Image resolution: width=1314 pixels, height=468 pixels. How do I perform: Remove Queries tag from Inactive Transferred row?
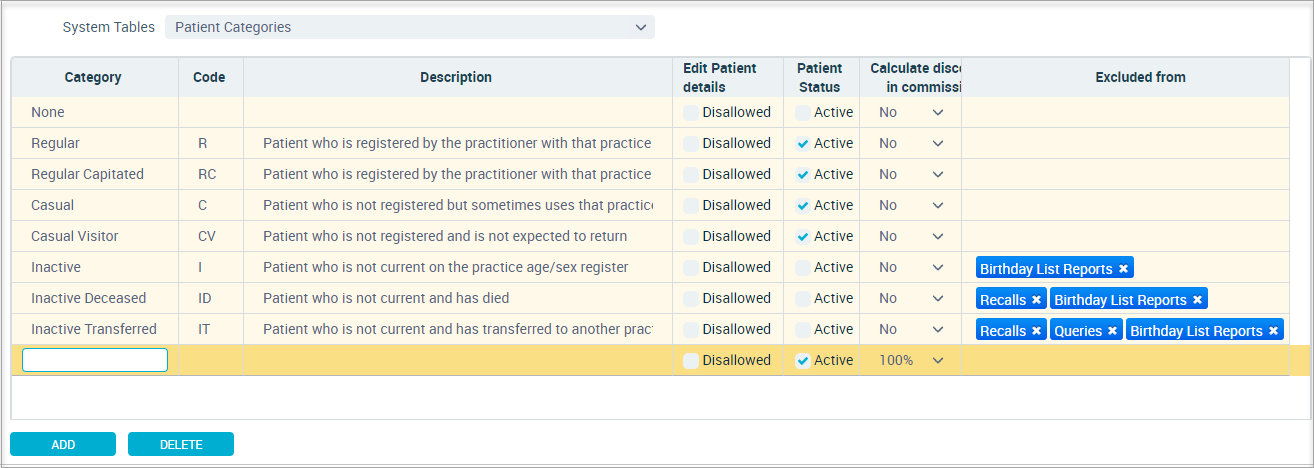click(x=1112, y=331)
